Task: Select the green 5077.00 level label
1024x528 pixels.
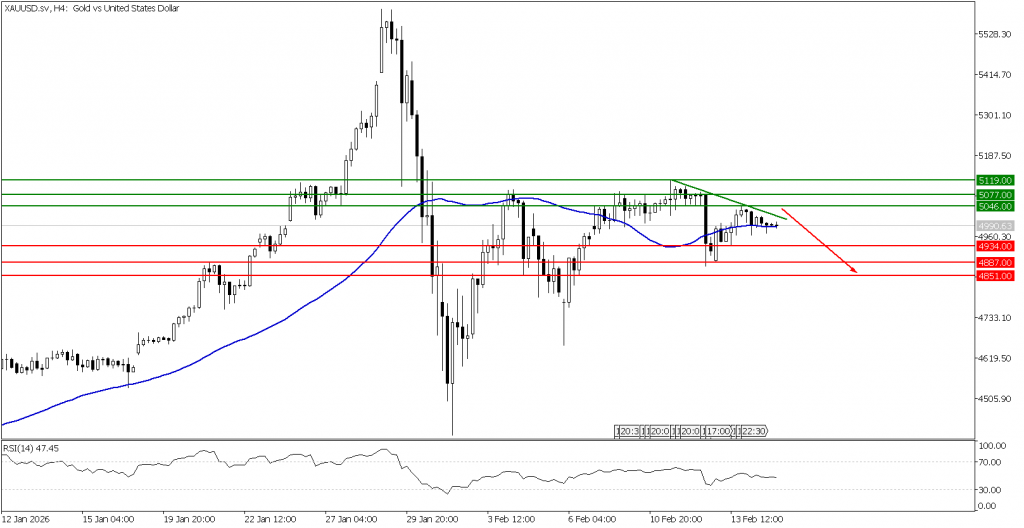Action: click(998, 194)
